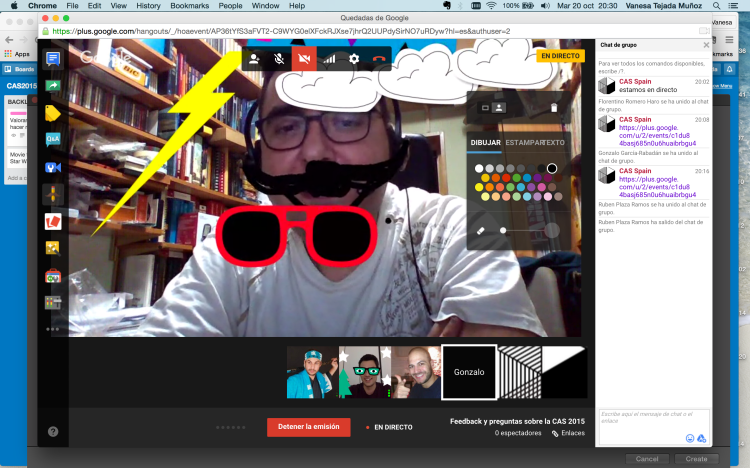Viewport: 750px width, 468px height.
Task: Pick the white color swatch
Action: (x=479, y=168)
